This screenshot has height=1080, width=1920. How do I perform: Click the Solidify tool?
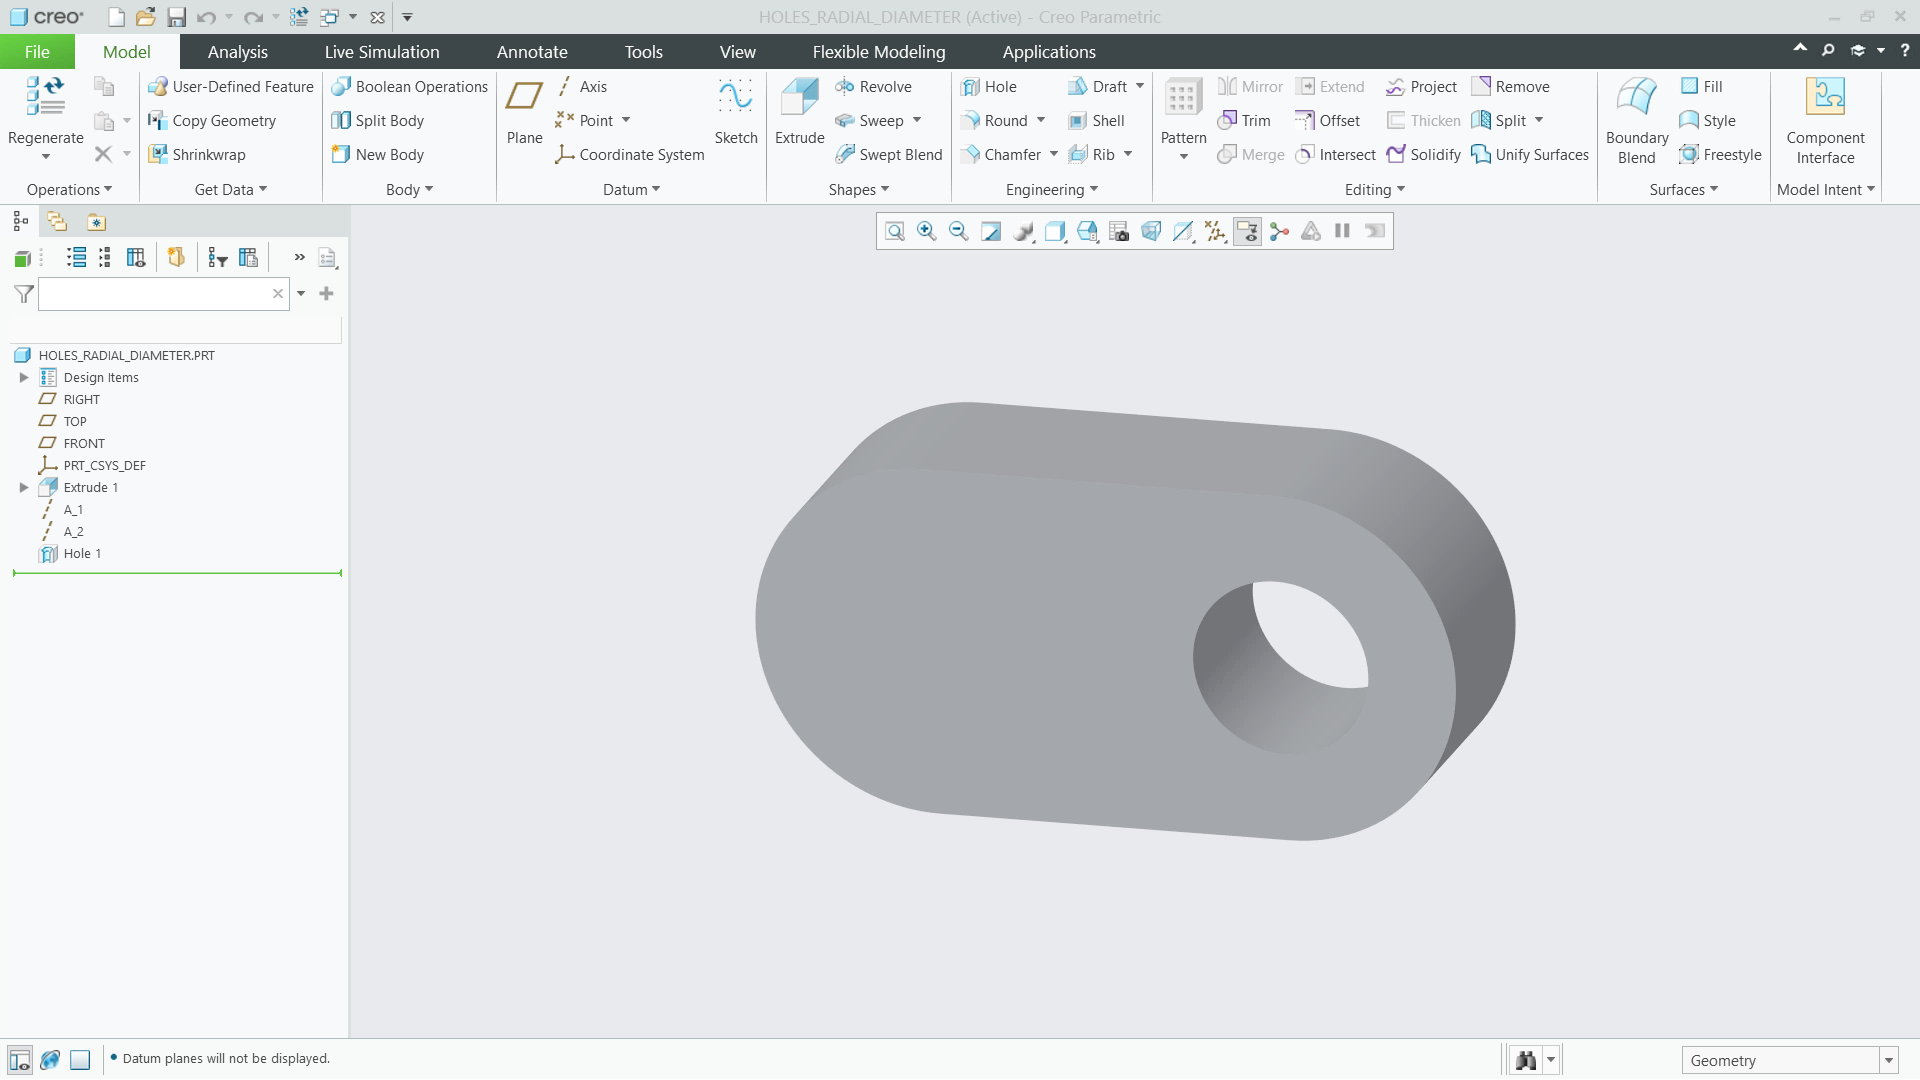(1424, 155)
